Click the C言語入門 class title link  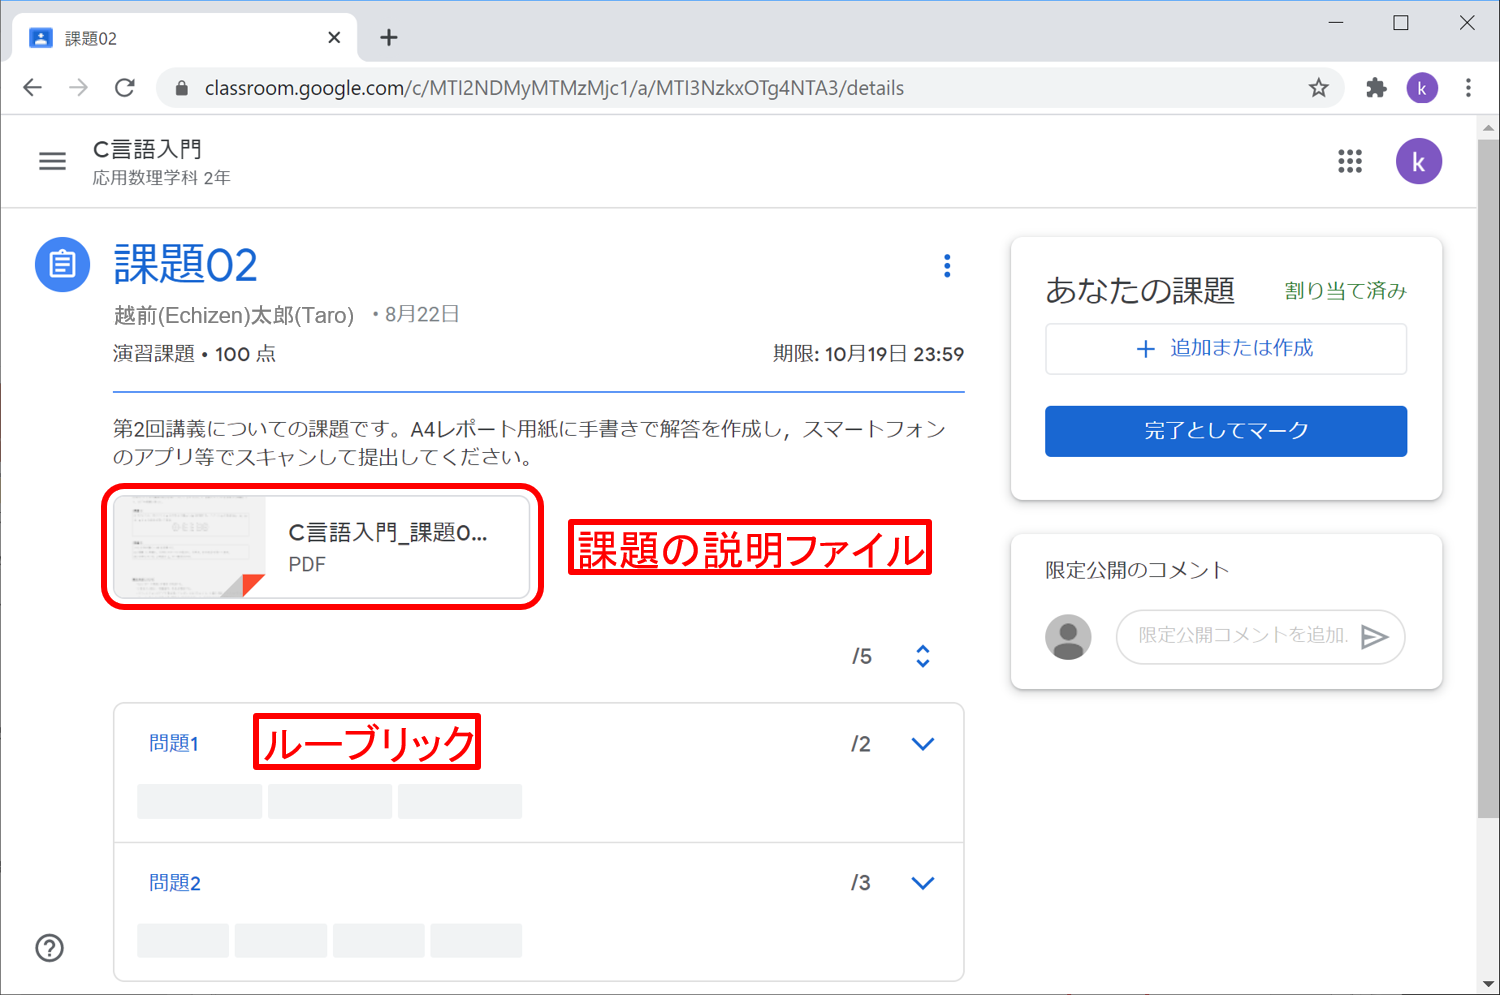147,149
